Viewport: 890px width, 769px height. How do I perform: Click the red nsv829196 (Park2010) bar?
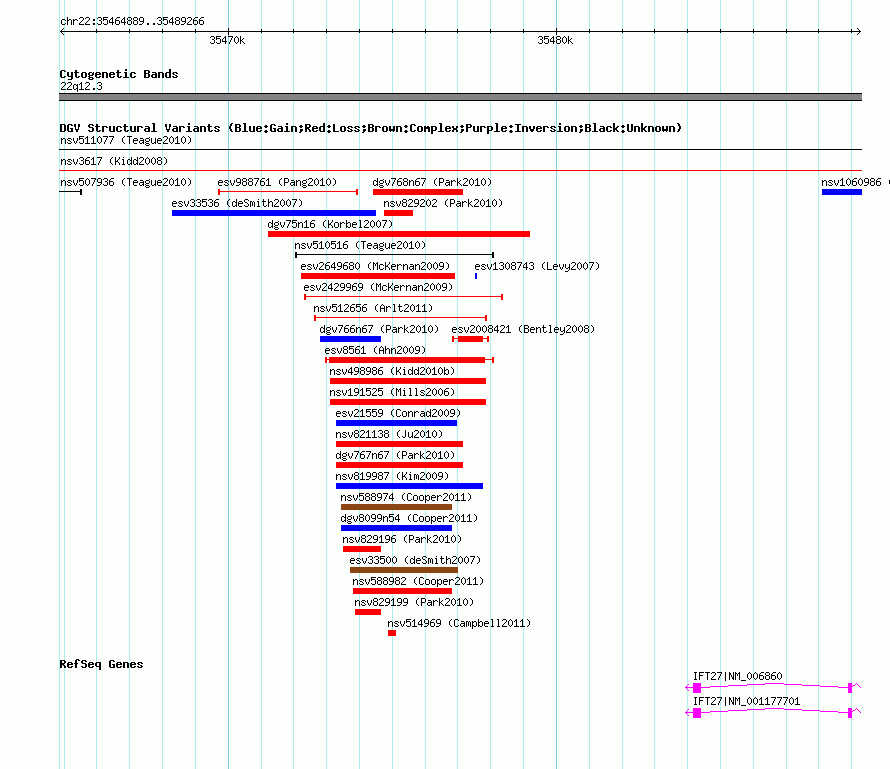coord(362,549)
